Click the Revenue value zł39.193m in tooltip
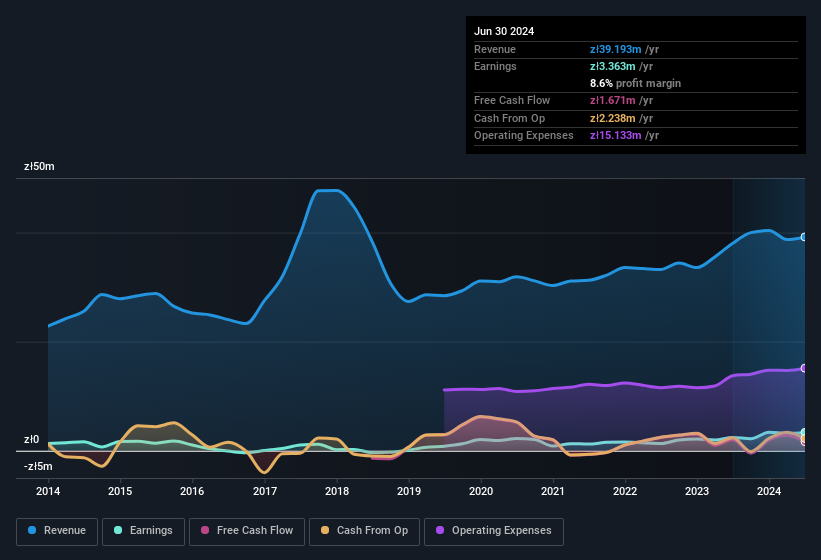 click(614, 49)
